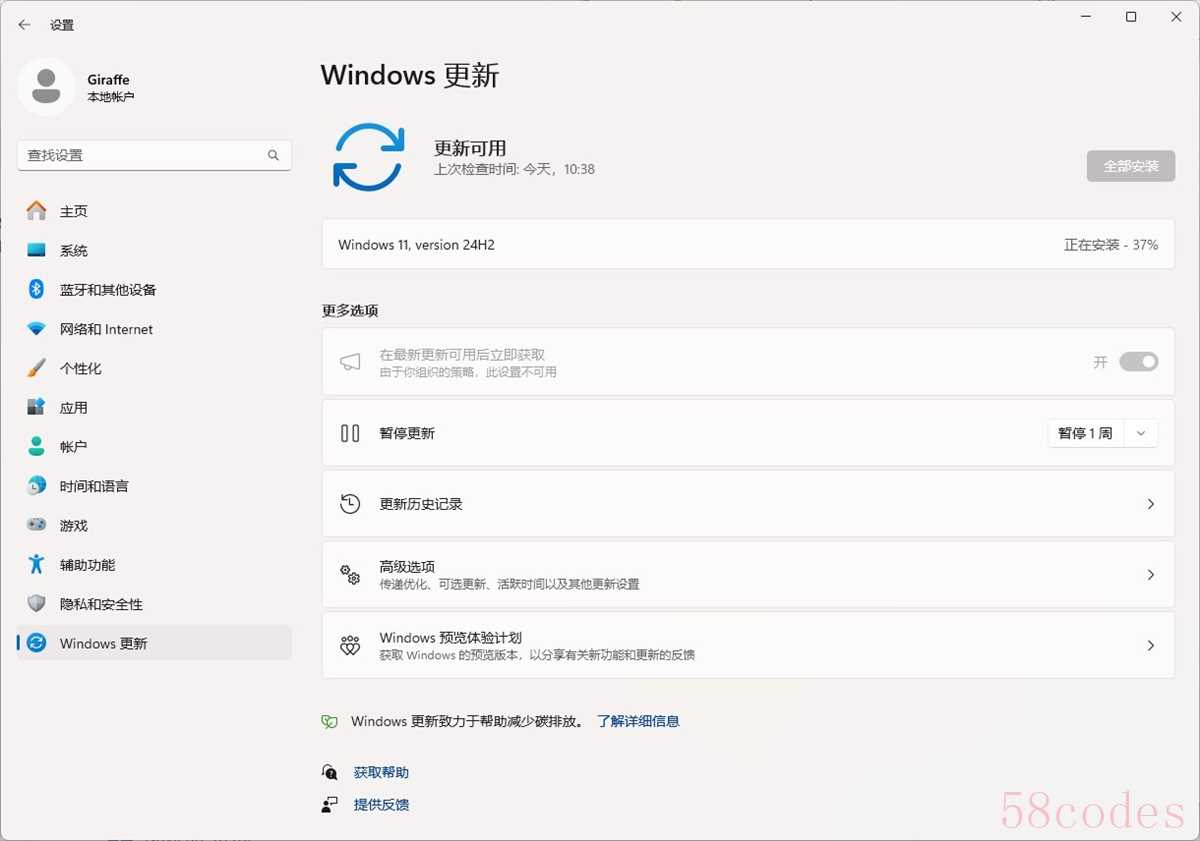Click the monitor icon beside 系统
This screenshot has width=1200, height=841.
37,250
